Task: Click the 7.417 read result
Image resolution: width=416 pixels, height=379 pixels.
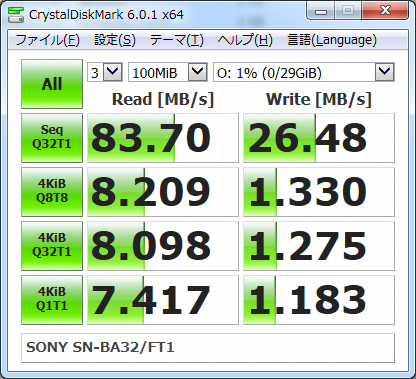Action: tap(163, 300)
